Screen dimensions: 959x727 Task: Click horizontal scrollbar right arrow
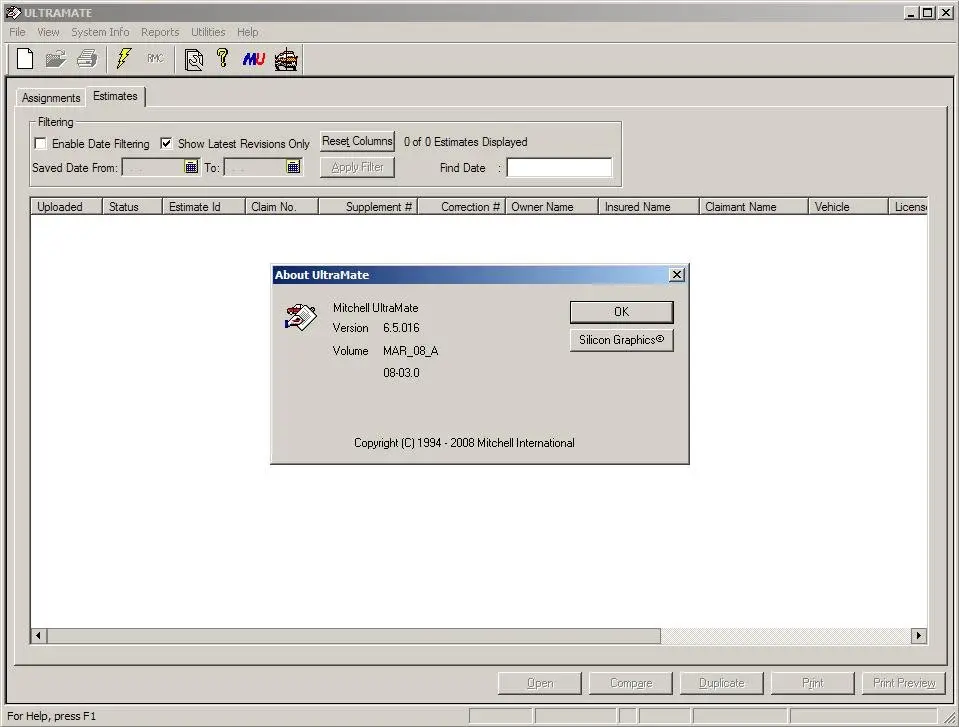918,635
